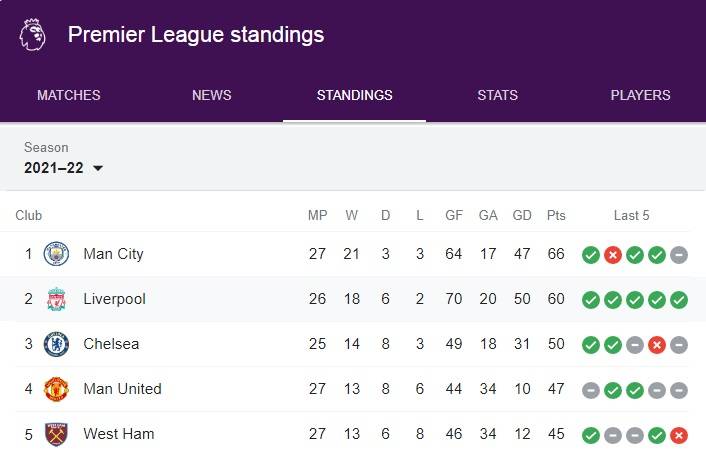This screenshot has width=706, height=475.
Task: Go to the STATS tab
Action: pos(498,95)
